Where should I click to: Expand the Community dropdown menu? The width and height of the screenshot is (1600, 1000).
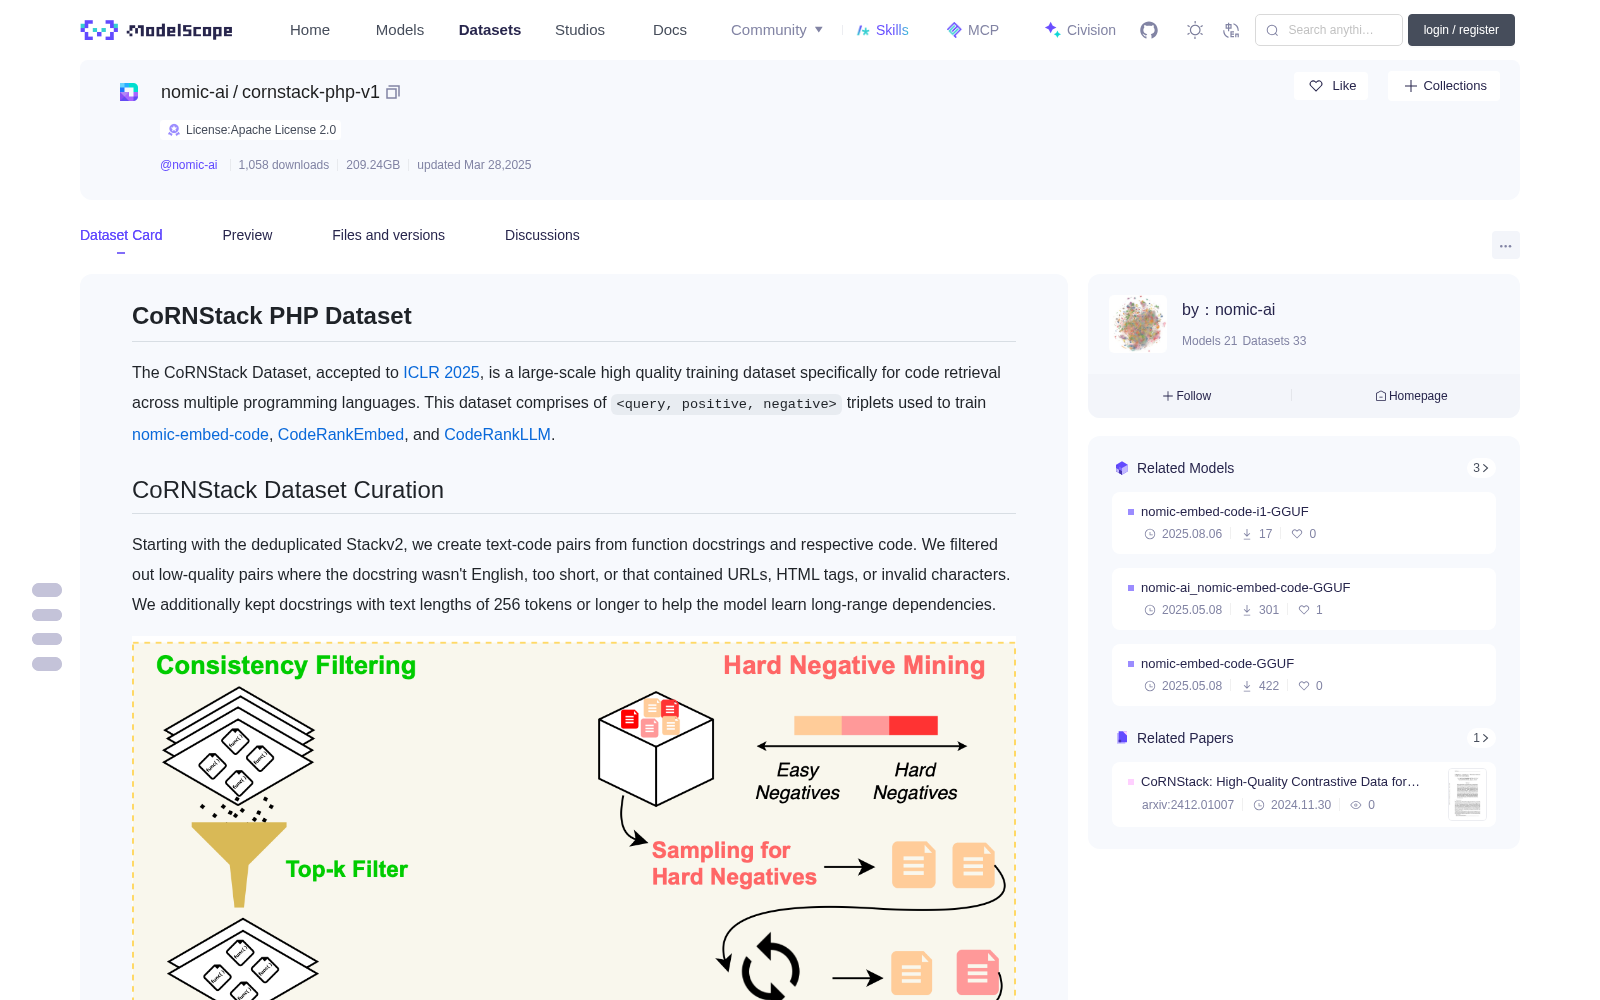[777, 30]
